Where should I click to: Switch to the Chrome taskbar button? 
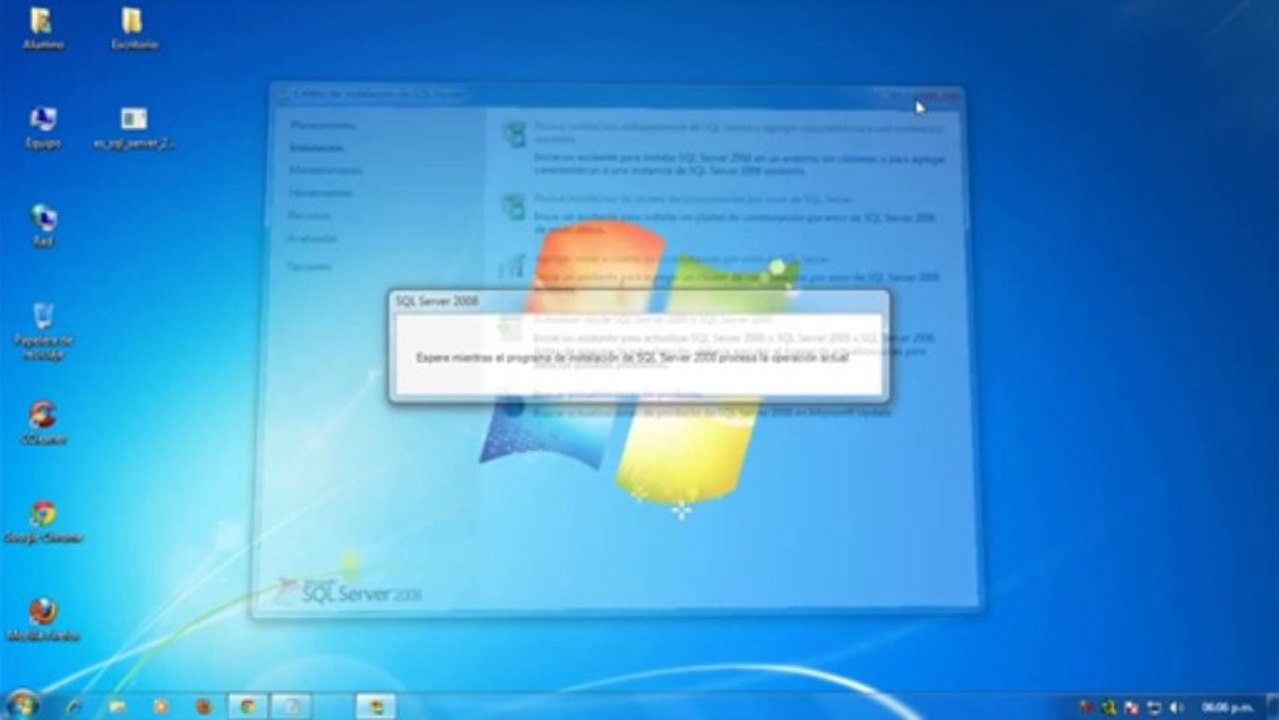pyautogui.click(x=248, y=706)
